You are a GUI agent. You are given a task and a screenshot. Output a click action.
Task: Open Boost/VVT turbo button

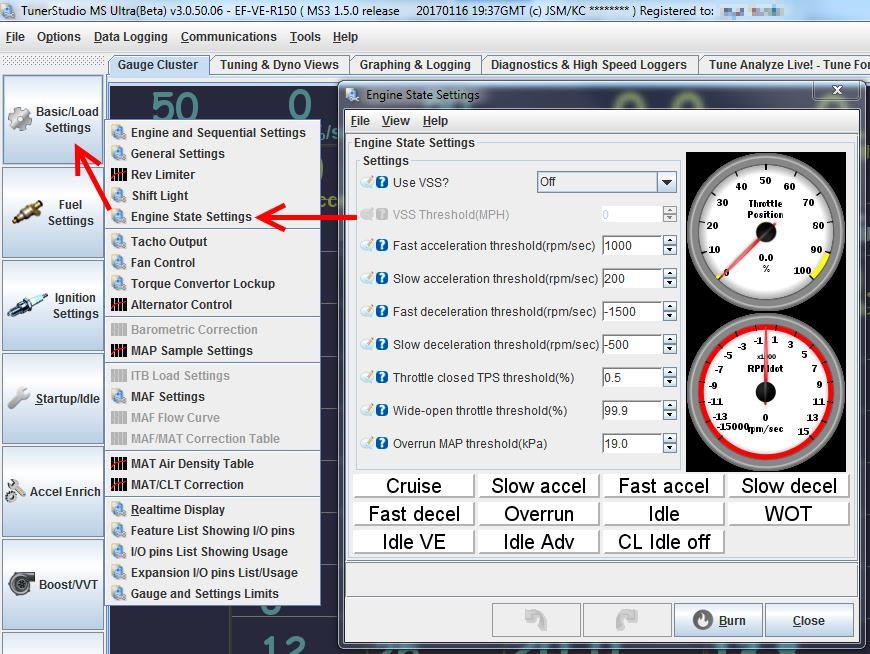pos(53,585)
